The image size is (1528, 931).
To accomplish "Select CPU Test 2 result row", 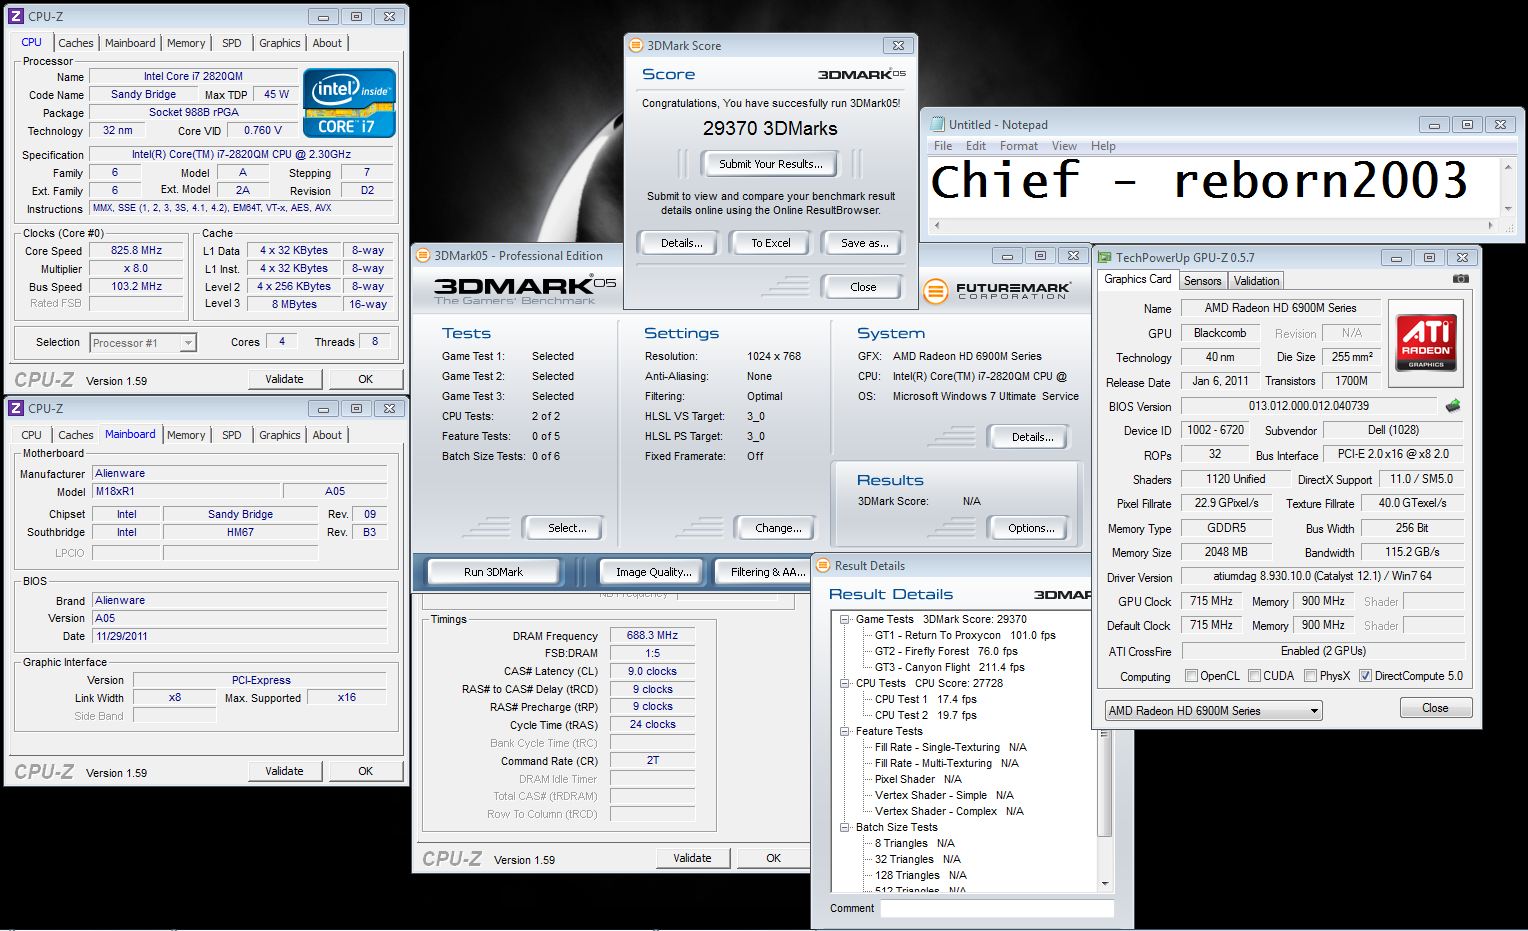I will (x=925, y=715).
